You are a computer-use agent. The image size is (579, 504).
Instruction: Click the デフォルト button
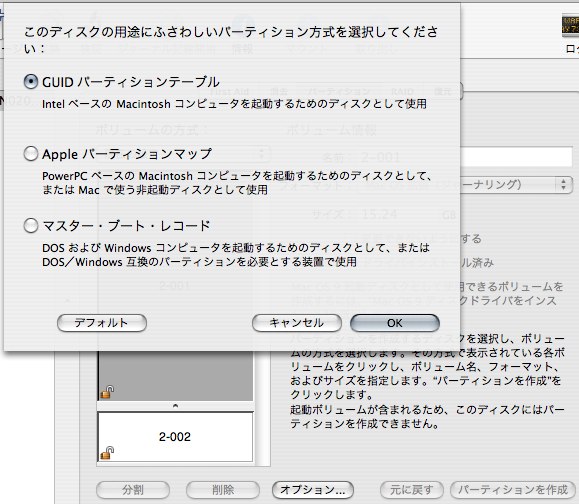102,323
